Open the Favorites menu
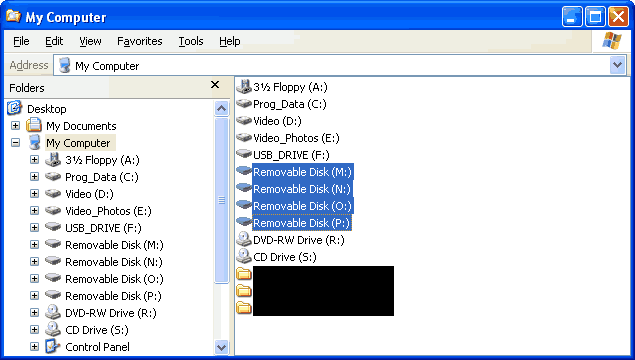Screen dimensions: 635x360 click(139, 41)
